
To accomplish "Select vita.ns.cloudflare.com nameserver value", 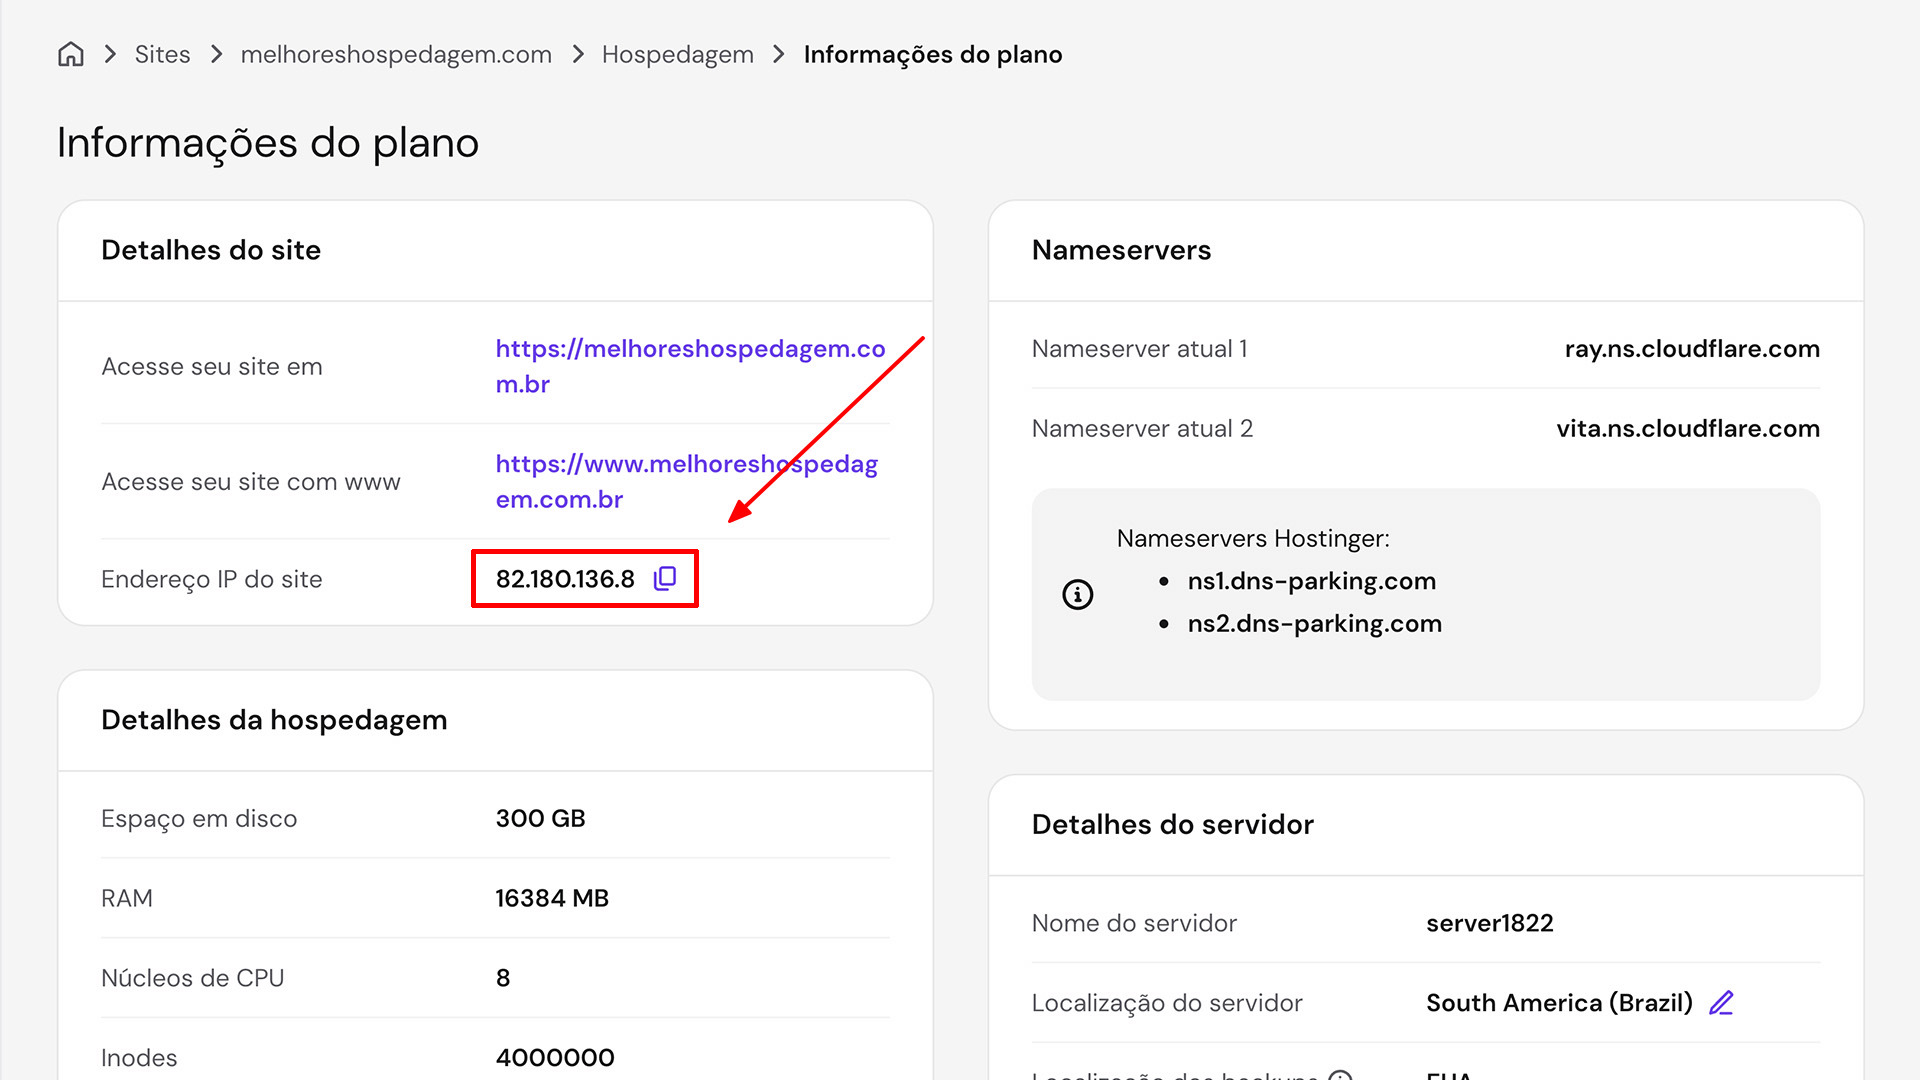I will pos(1688,429).
